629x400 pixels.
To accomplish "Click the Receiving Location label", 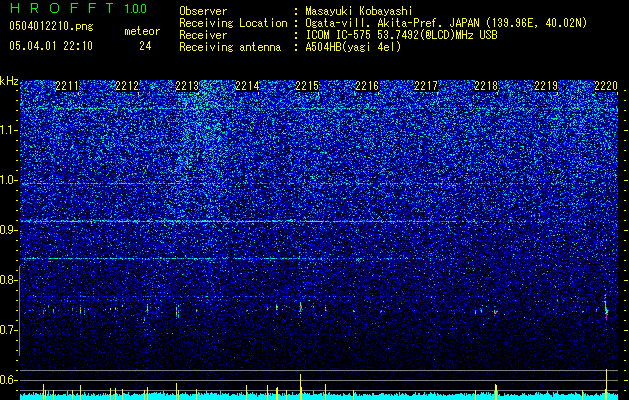I will coord(233,23).
